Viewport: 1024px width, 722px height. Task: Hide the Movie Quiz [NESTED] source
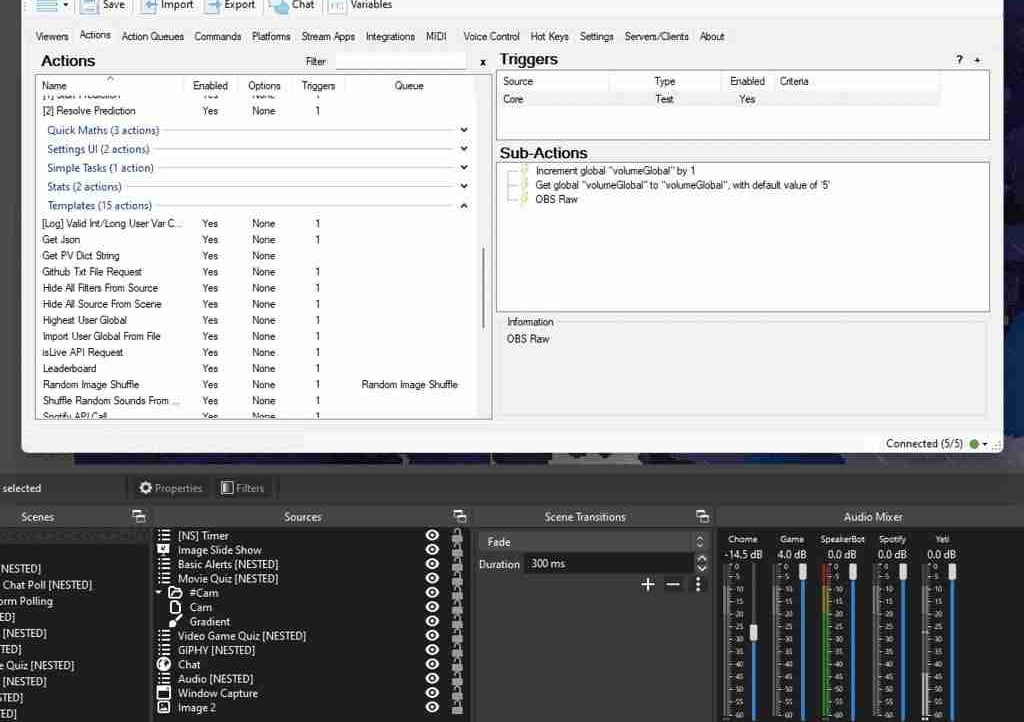432,578
